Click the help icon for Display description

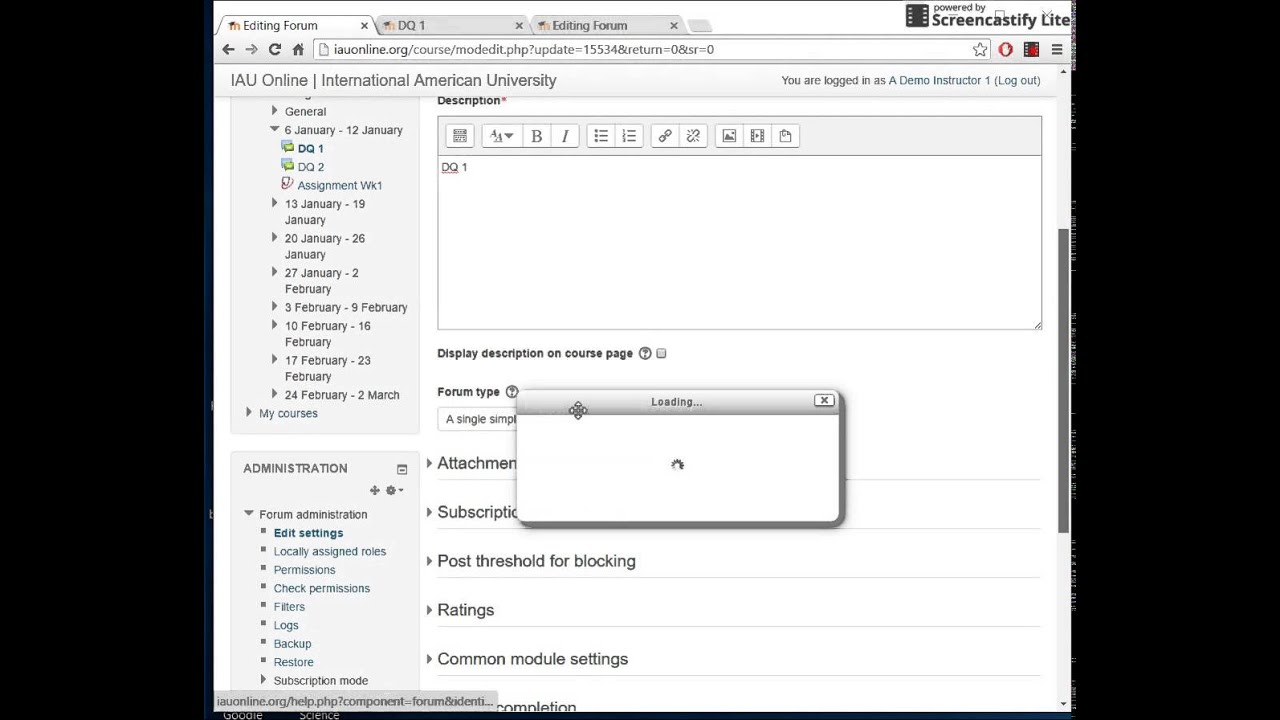coord(645,353)
